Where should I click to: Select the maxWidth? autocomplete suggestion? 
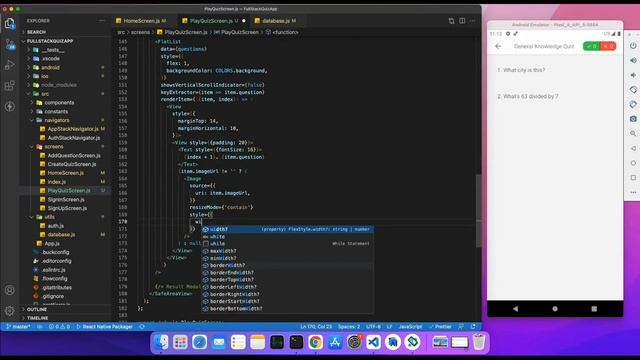[287, 251]
